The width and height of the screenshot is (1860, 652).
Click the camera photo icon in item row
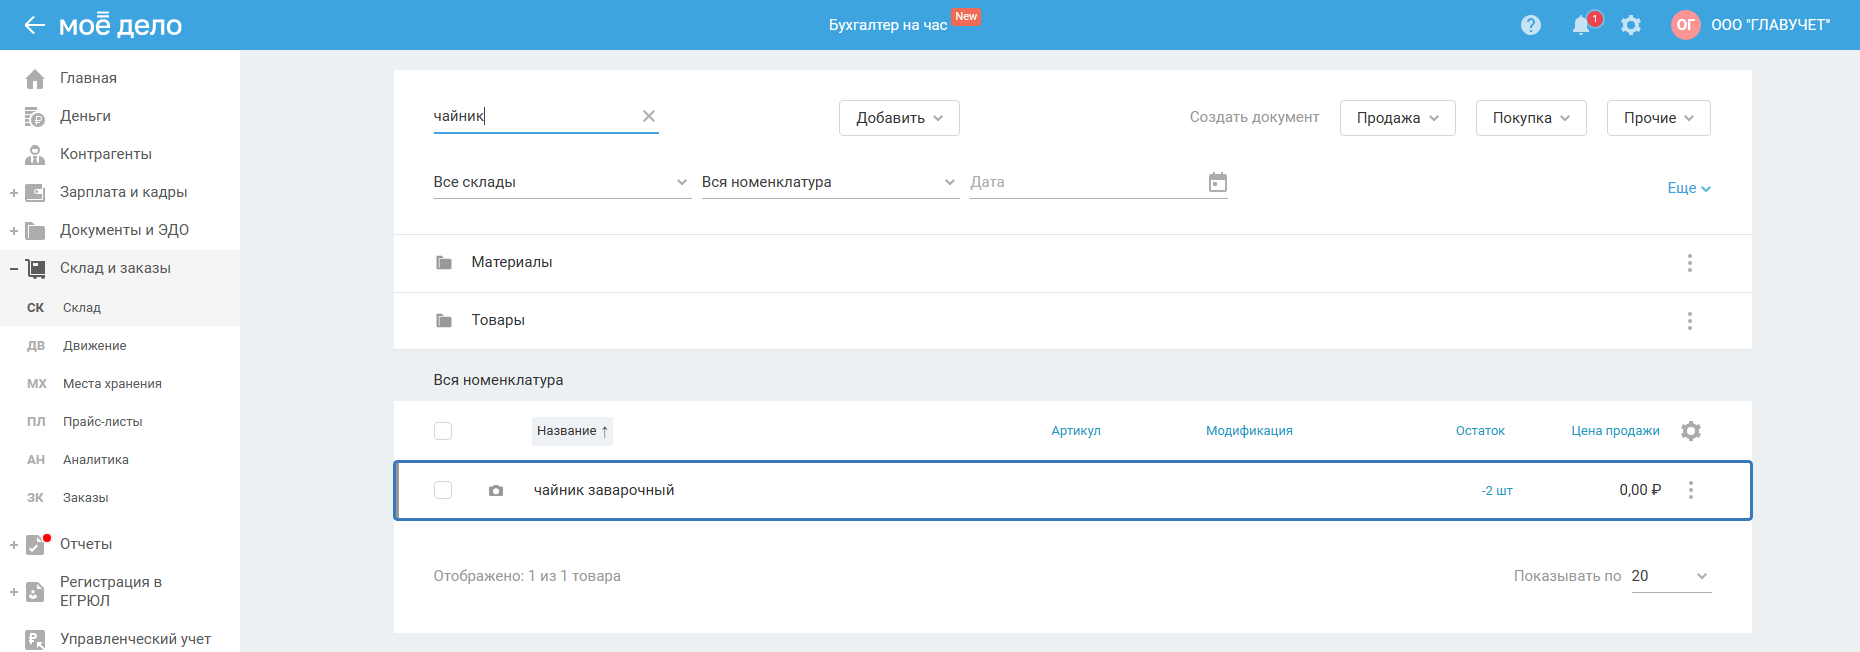[x=496, y=491]
